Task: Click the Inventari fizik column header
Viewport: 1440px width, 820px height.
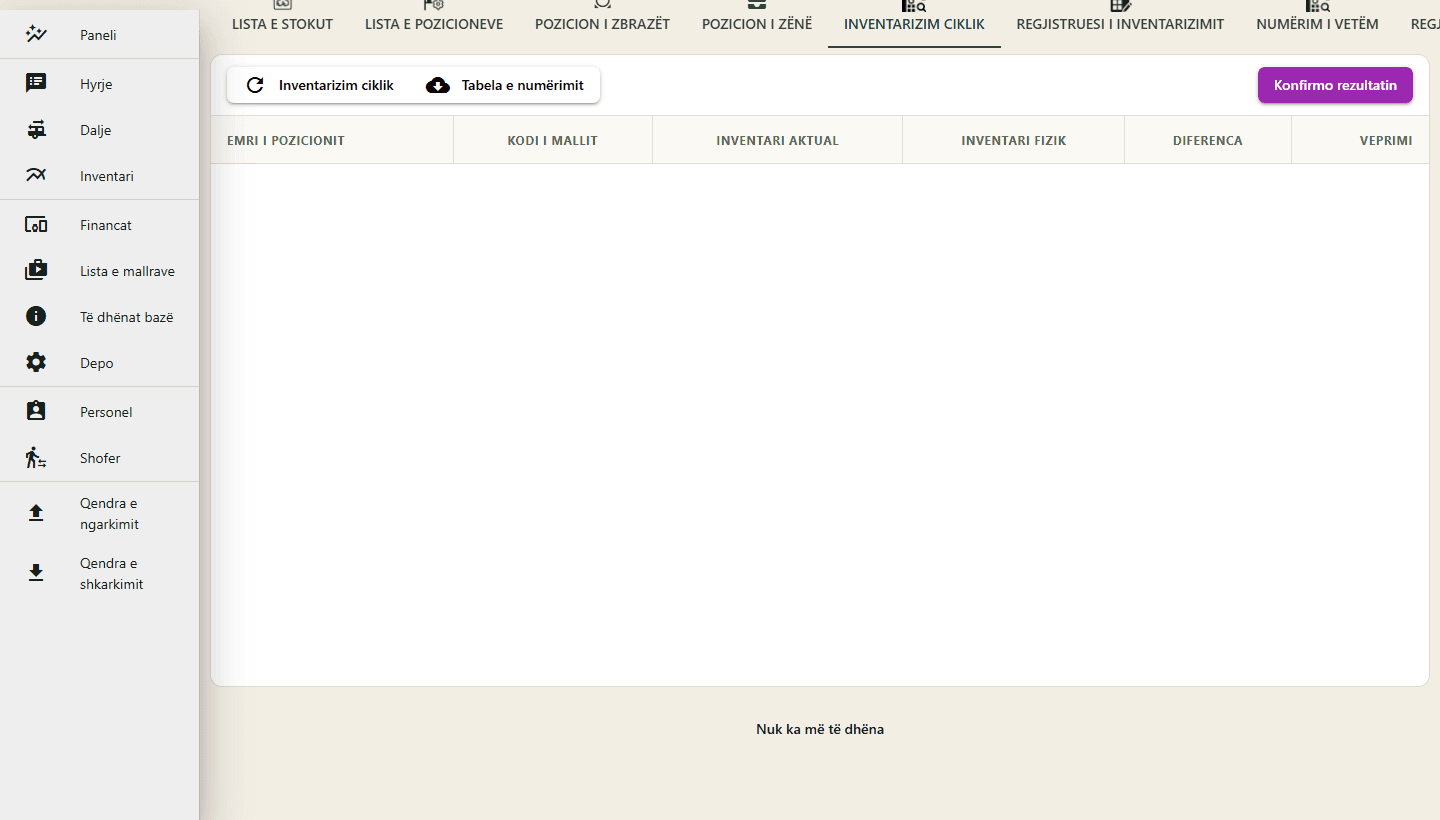Action: [x=1013, y=140]
